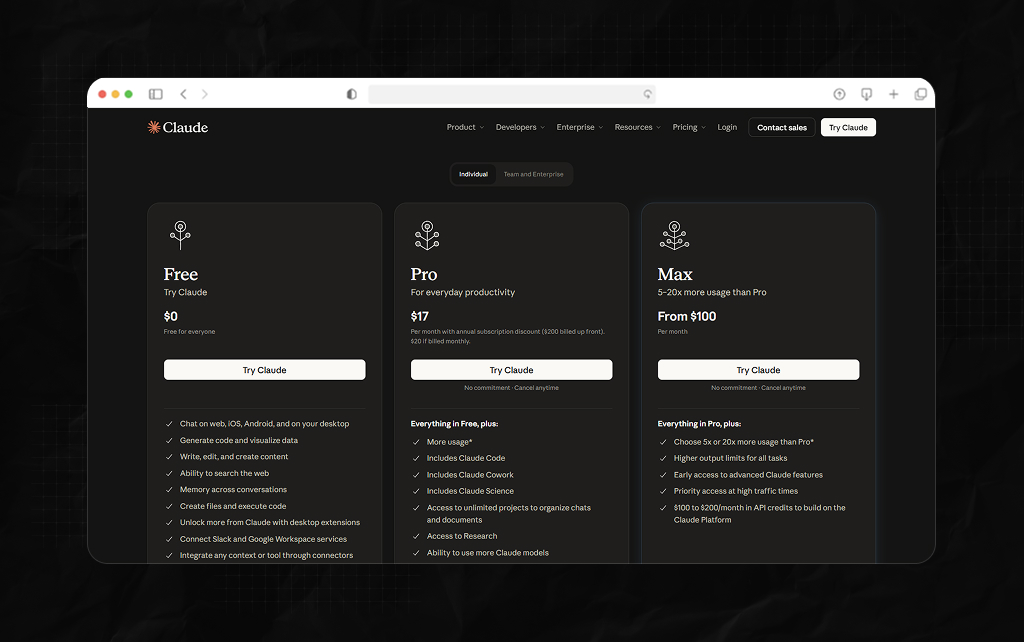Click "Includes Claude Cowork" feature text
The image size is (1024, 642).
pyautogui.click(x=470, y=475)
